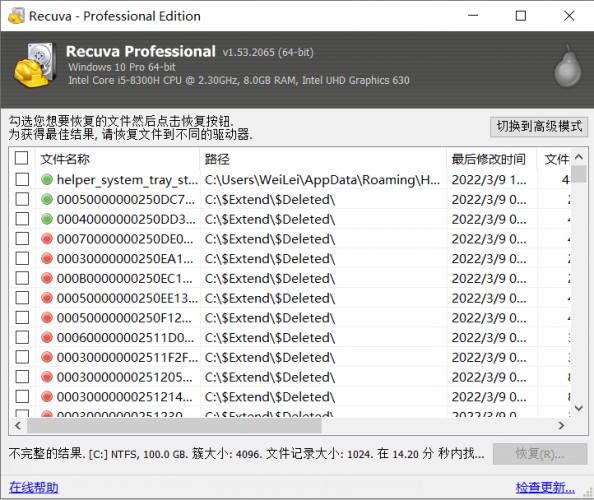The height and width of the screenshot is (500, 594).
Task: Minimize the Recuva window
Action: [473, 16]
